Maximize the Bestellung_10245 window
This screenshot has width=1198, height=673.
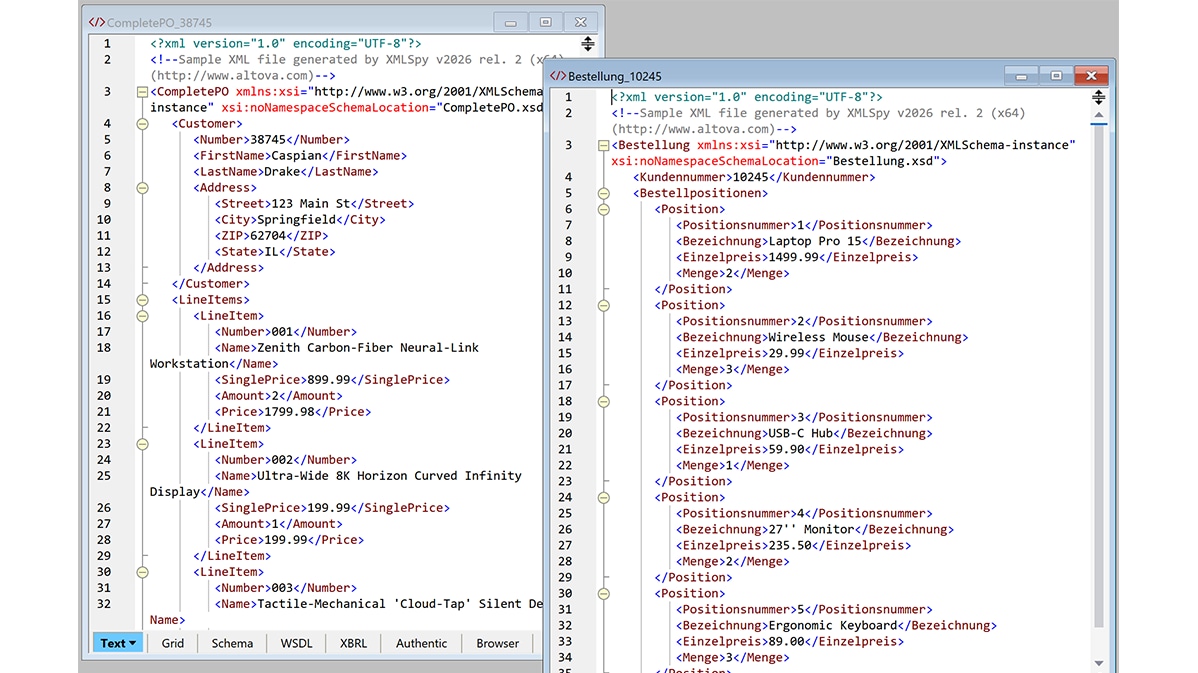(x=1056, y=76)
